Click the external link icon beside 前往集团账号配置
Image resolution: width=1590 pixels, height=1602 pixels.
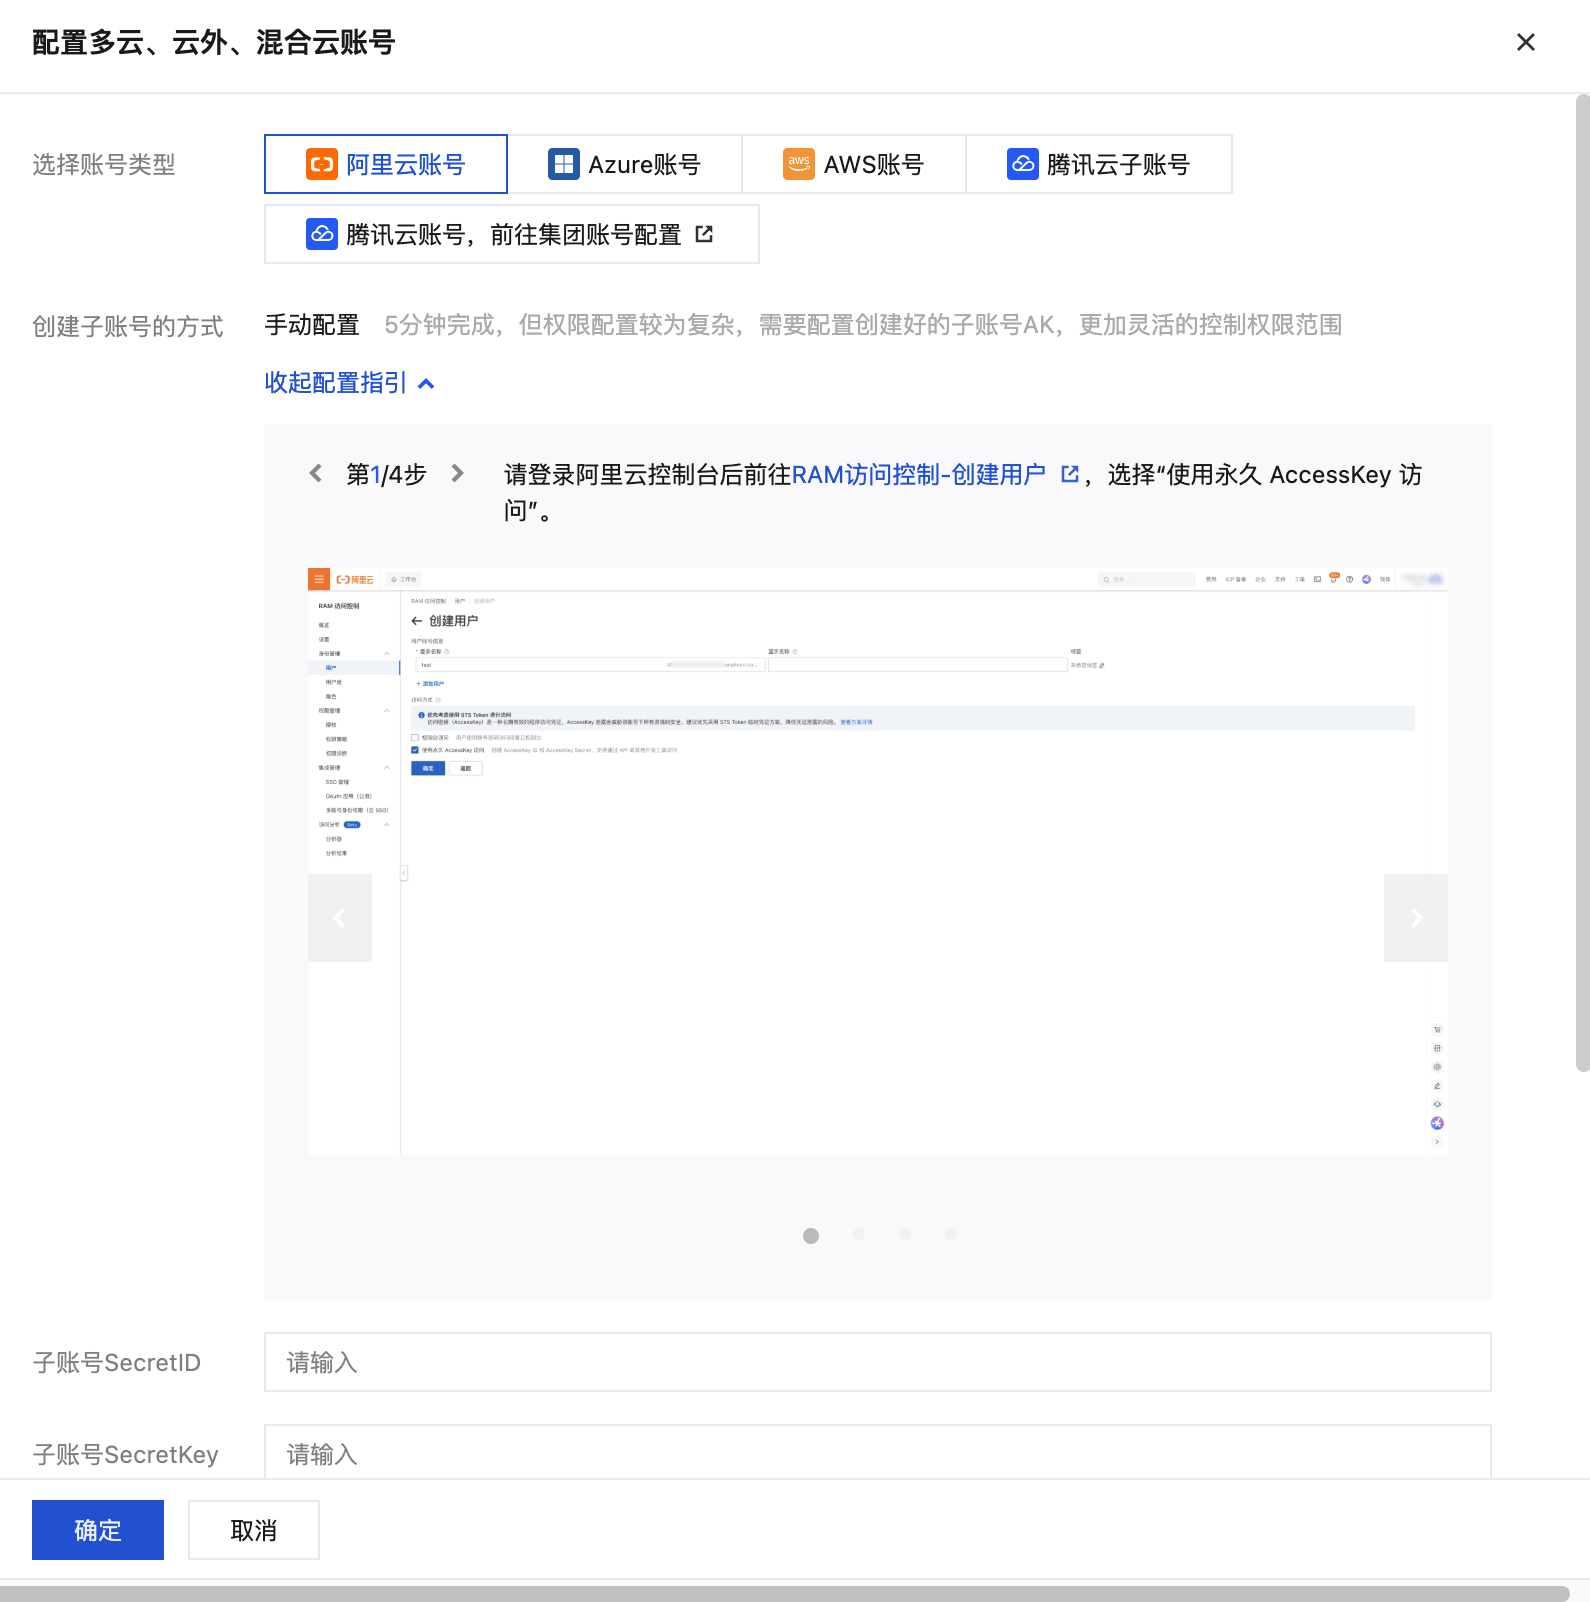pyautogui.click(x=704, y=234)
